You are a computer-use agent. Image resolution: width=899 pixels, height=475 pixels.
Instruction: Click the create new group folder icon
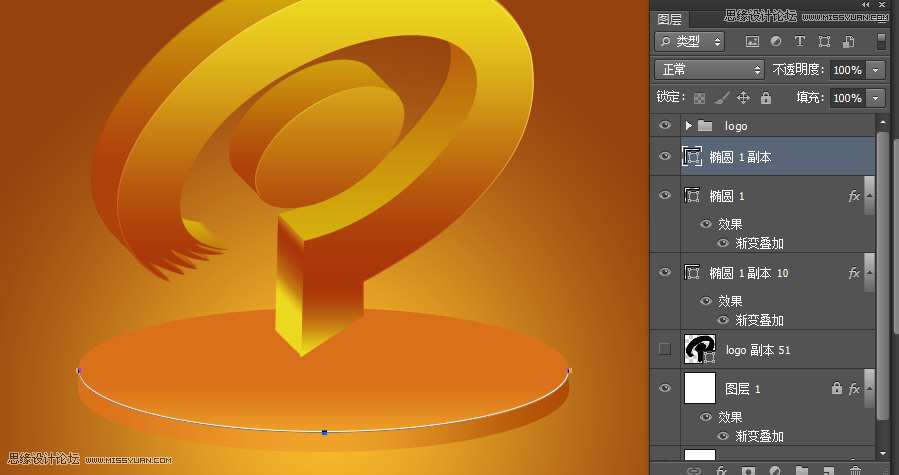[x=802, y=471]
